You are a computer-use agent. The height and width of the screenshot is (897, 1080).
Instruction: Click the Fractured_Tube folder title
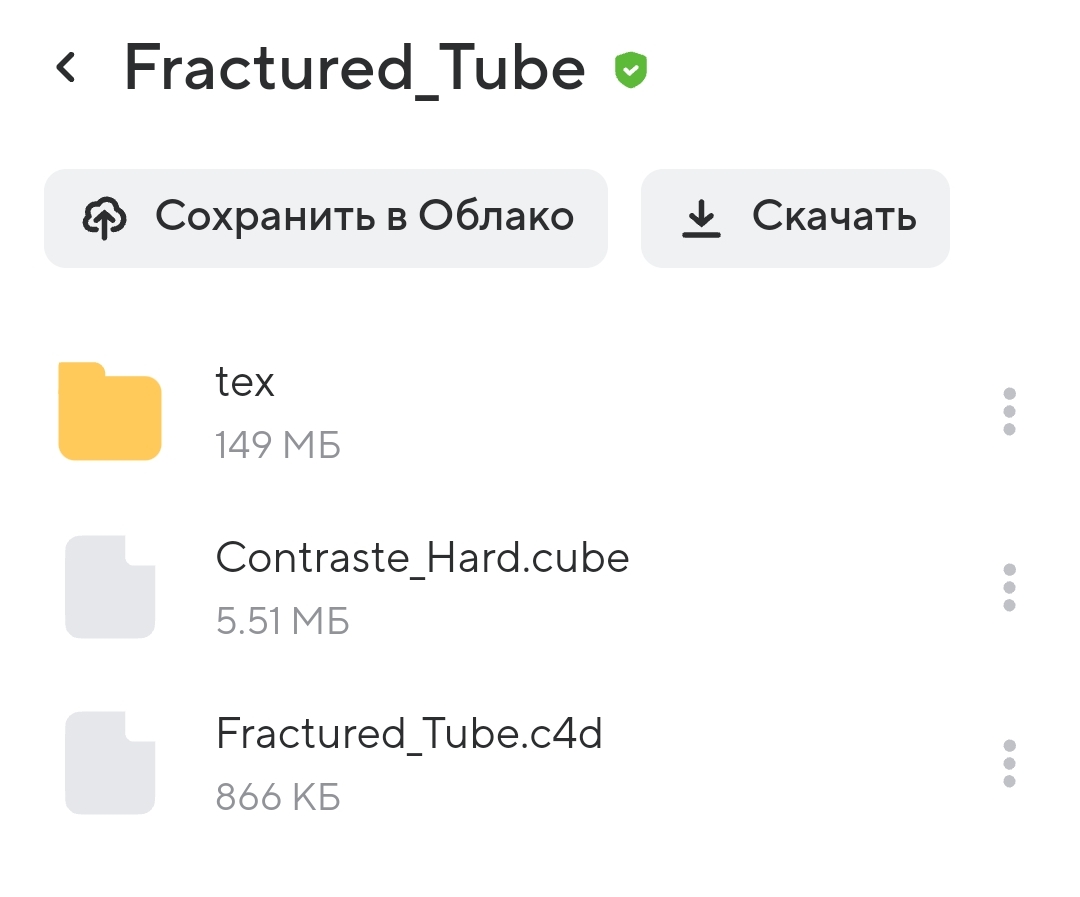355,68
